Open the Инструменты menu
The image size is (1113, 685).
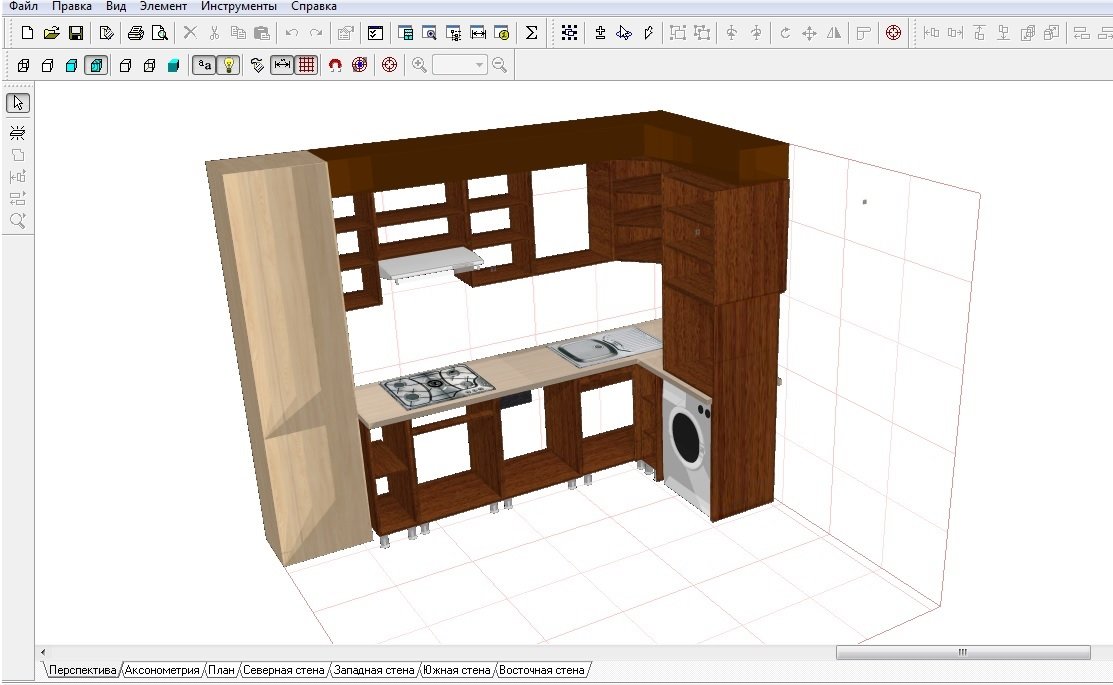pos(238,6)
